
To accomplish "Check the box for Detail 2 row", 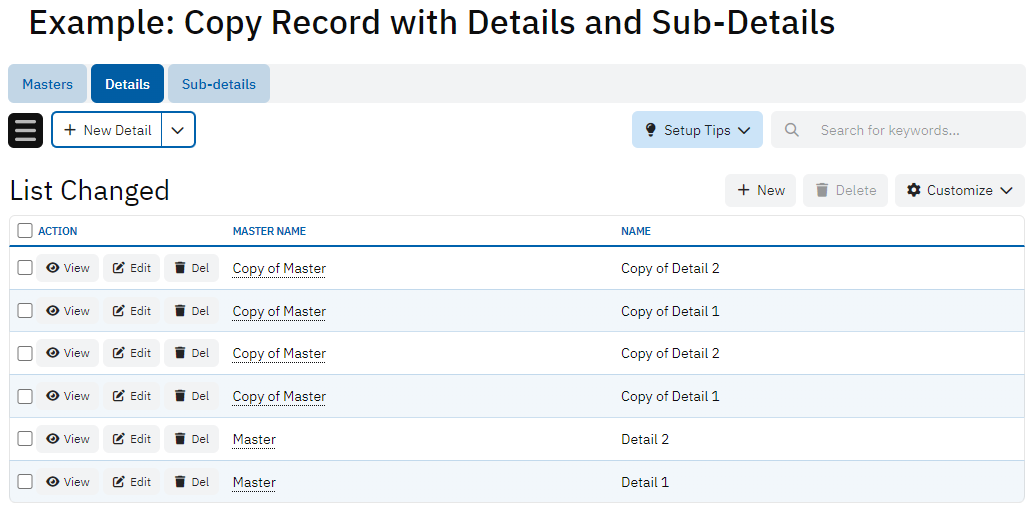I will click(25, 439).
